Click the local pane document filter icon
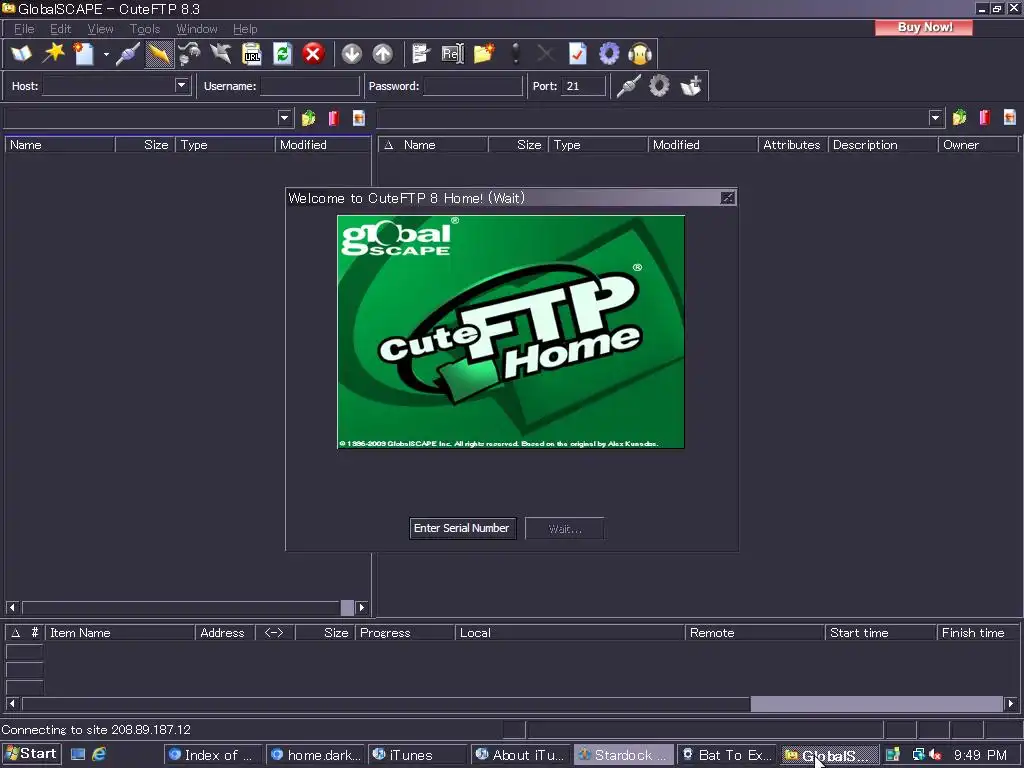The width and height of the screenshot is (1024, 768). (x=359, y=118)
